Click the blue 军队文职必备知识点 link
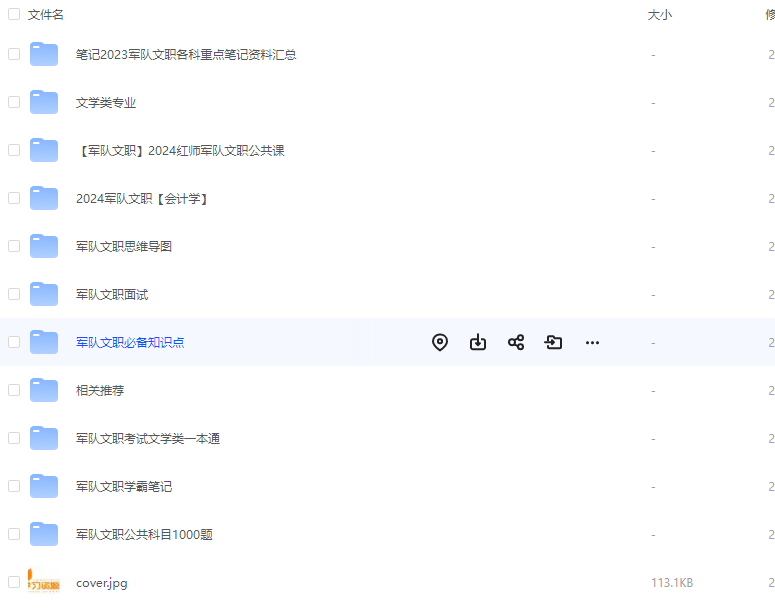The width and height of the screenshot is (775, 610). [x=130, y=342]
